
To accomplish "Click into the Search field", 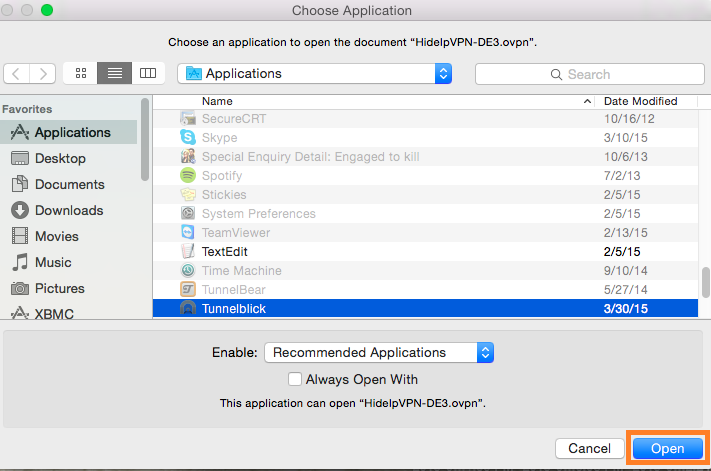I will click(589, 74).
